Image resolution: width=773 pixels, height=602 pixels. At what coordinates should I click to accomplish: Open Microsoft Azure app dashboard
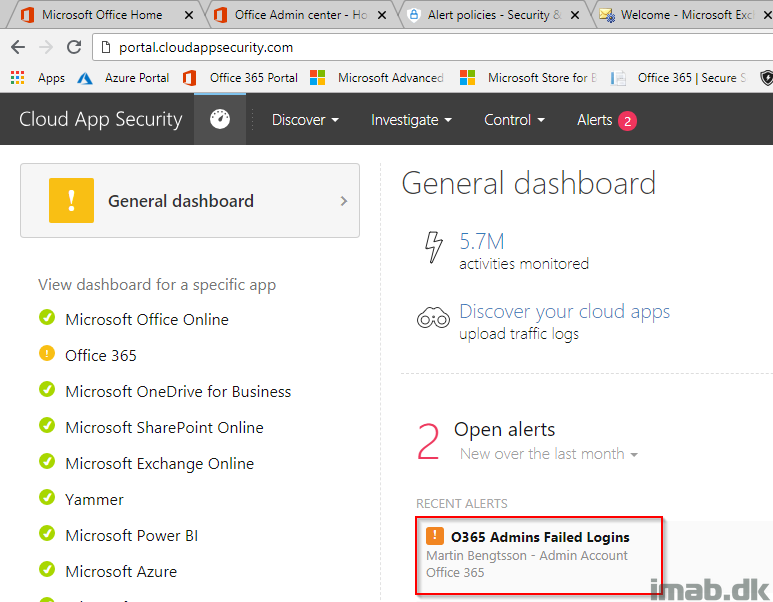pos(121,571)
